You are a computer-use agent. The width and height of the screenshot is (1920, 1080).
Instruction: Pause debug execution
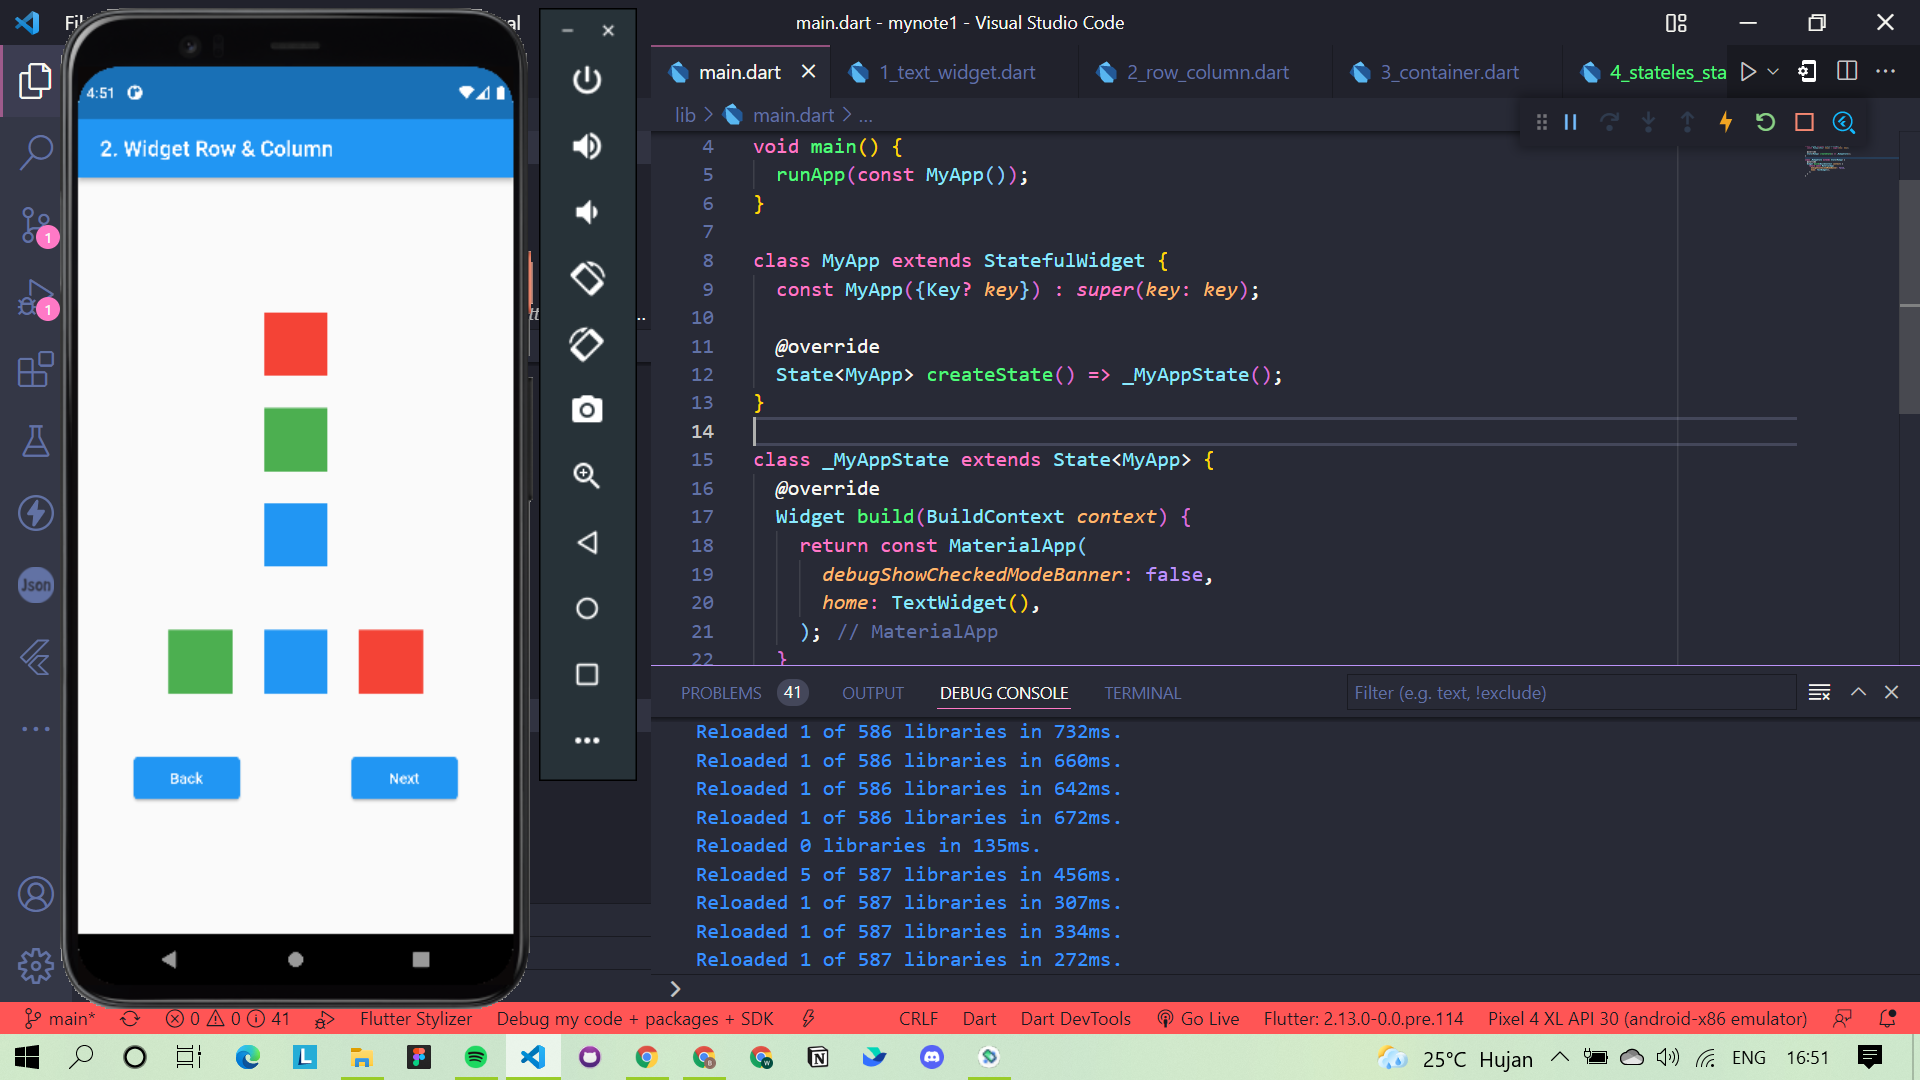pos(1570,122)
